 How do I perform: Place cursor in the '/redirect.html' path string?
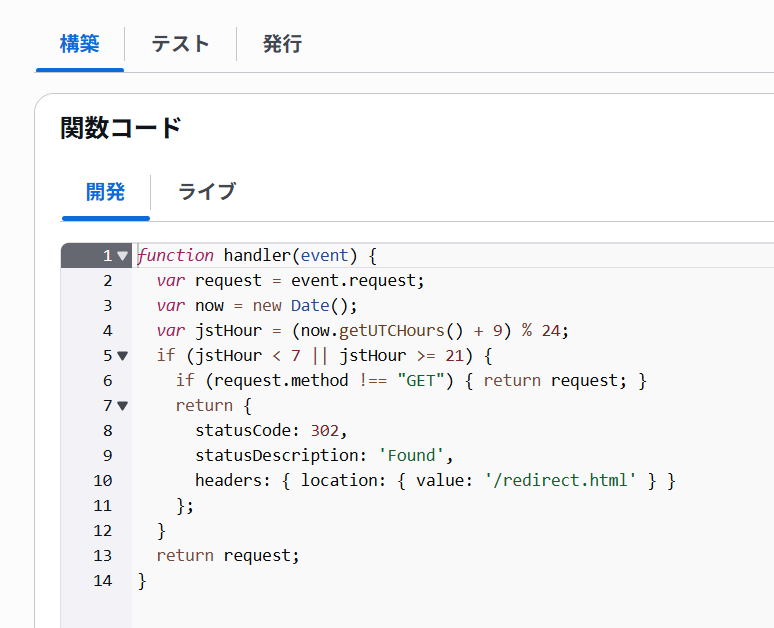pyautogui.click(x=561, y=481)
